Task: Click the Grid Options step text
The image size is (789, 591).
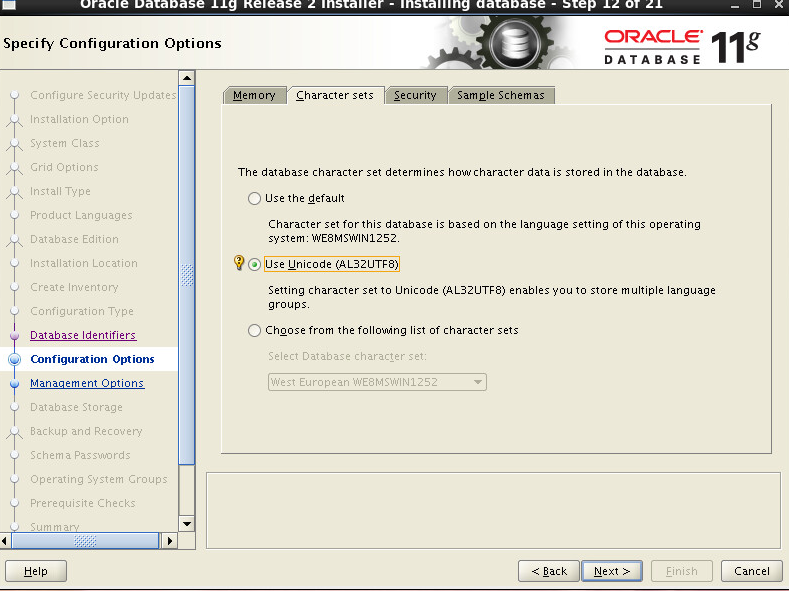Action: [64, 167]
